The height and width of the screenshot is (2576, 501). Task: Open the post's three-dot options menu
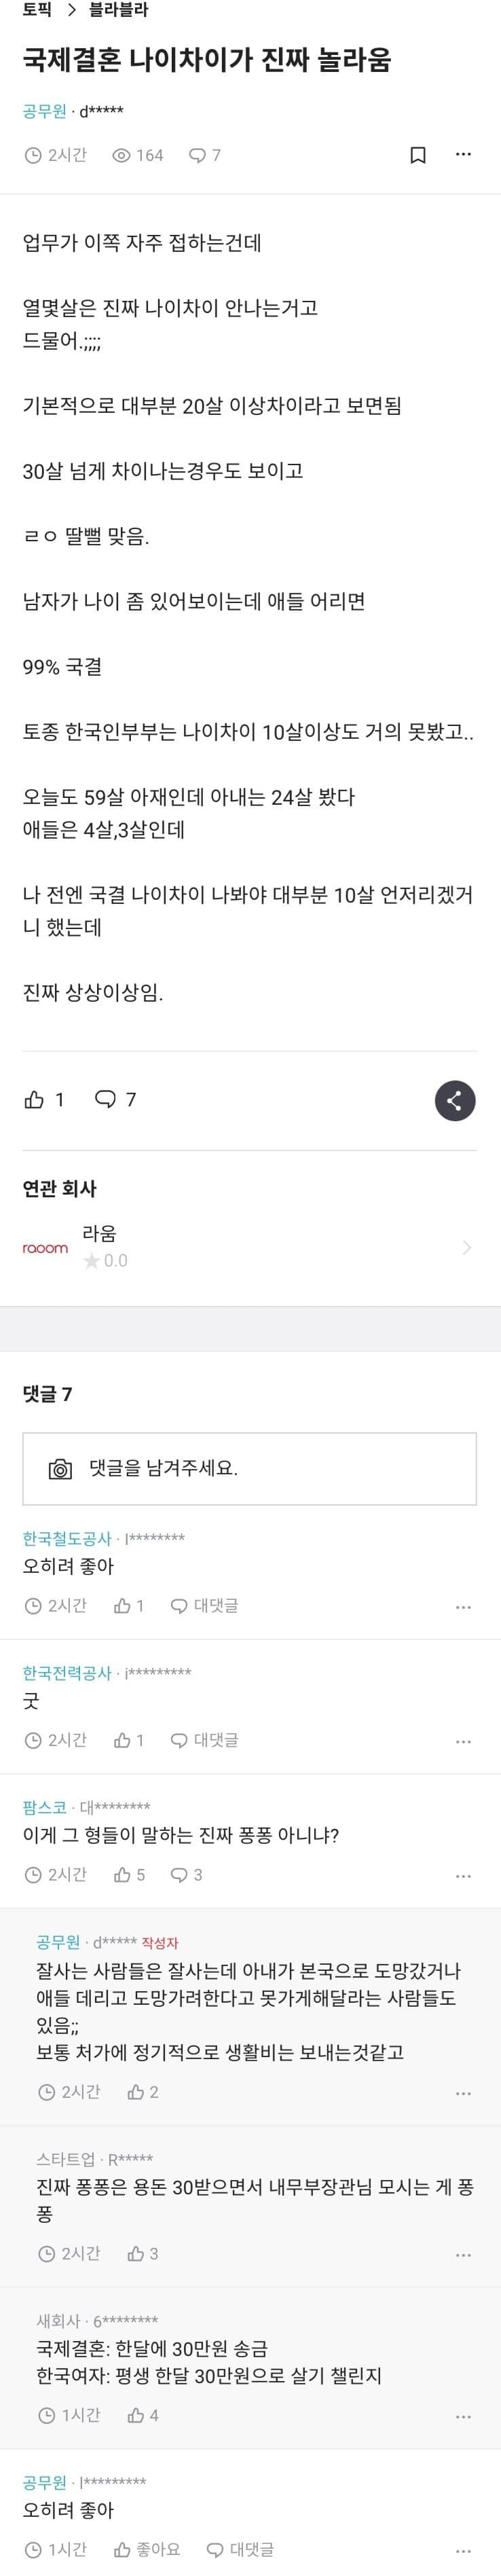463,155
